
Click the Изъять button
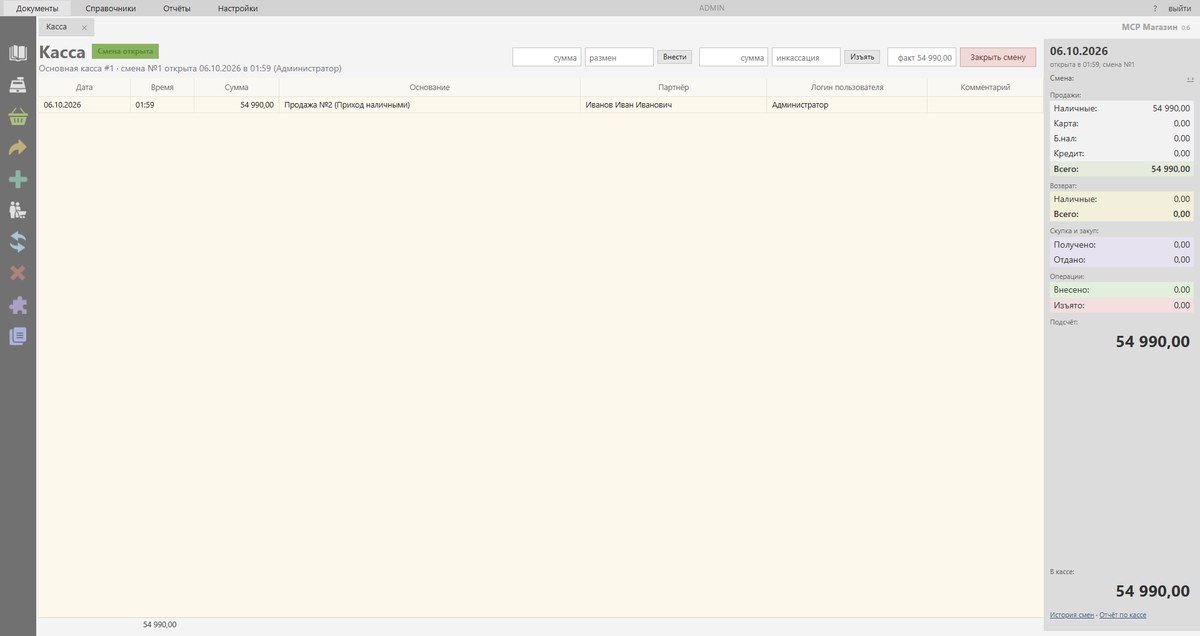[x=862, y=57]
